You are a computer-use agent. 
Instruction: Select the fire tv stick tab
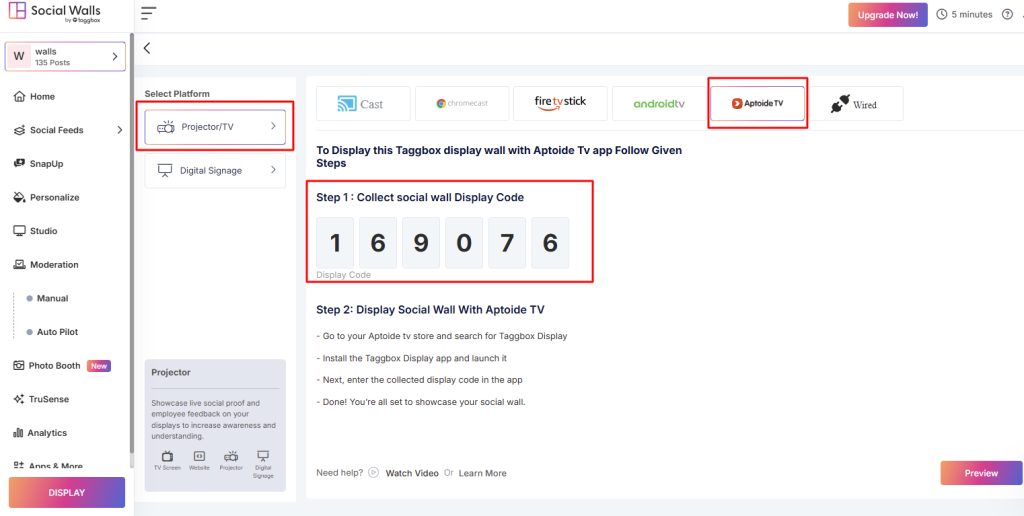point(560,103)
